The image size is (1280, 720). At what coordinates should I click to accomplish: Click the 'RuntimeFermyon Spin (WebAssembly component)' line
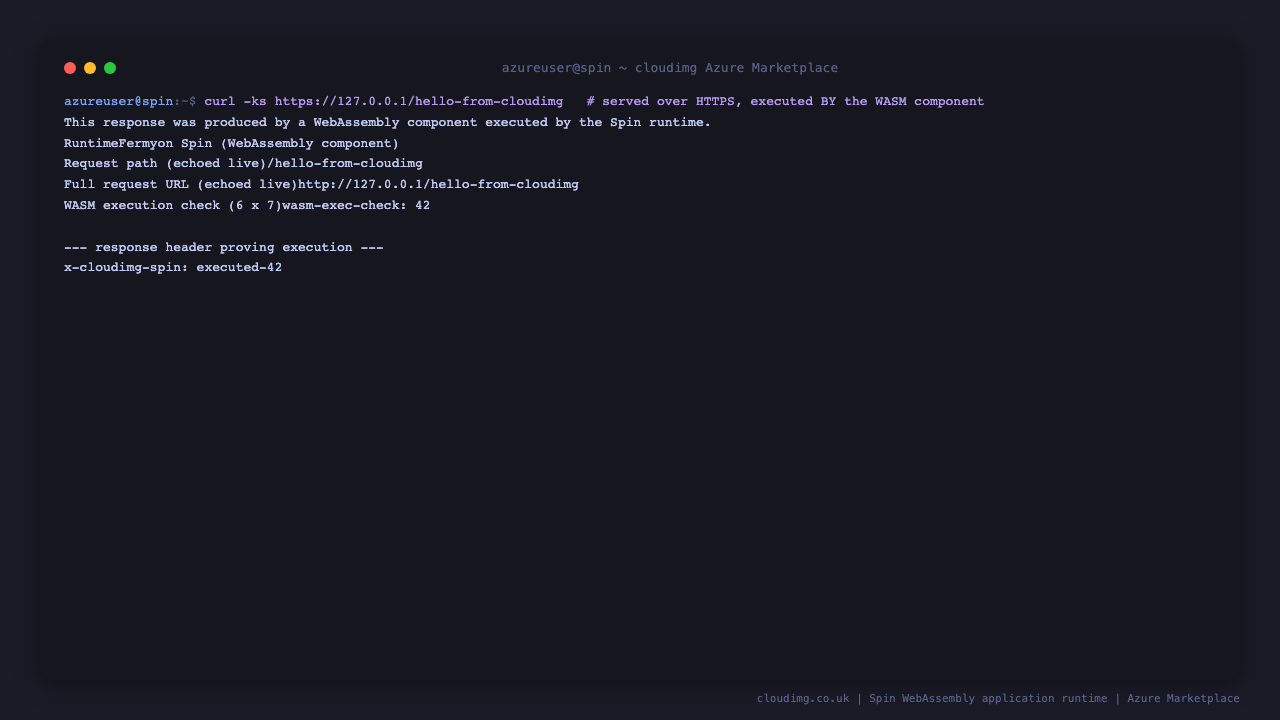[232, 143]
